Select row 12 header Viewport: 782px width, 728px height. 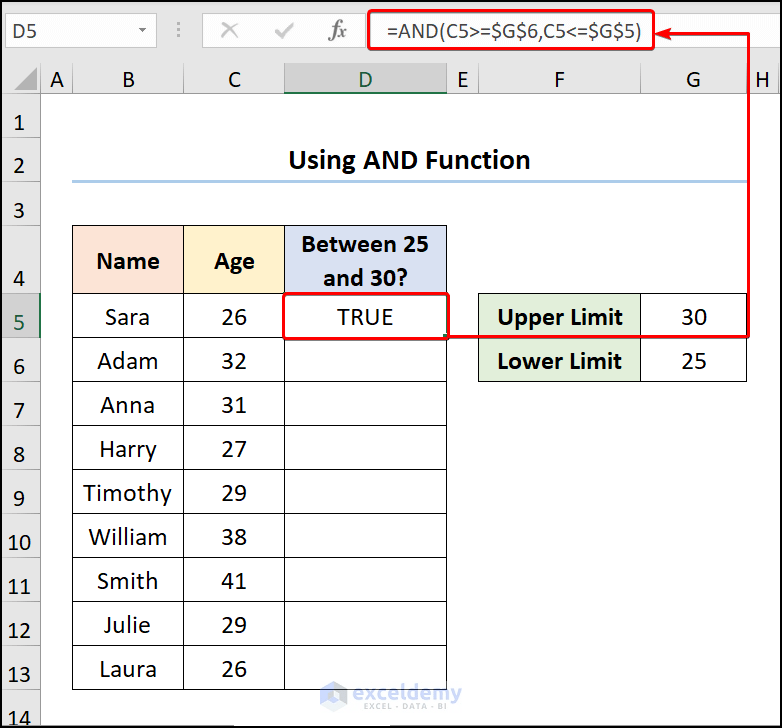point(20,623)
